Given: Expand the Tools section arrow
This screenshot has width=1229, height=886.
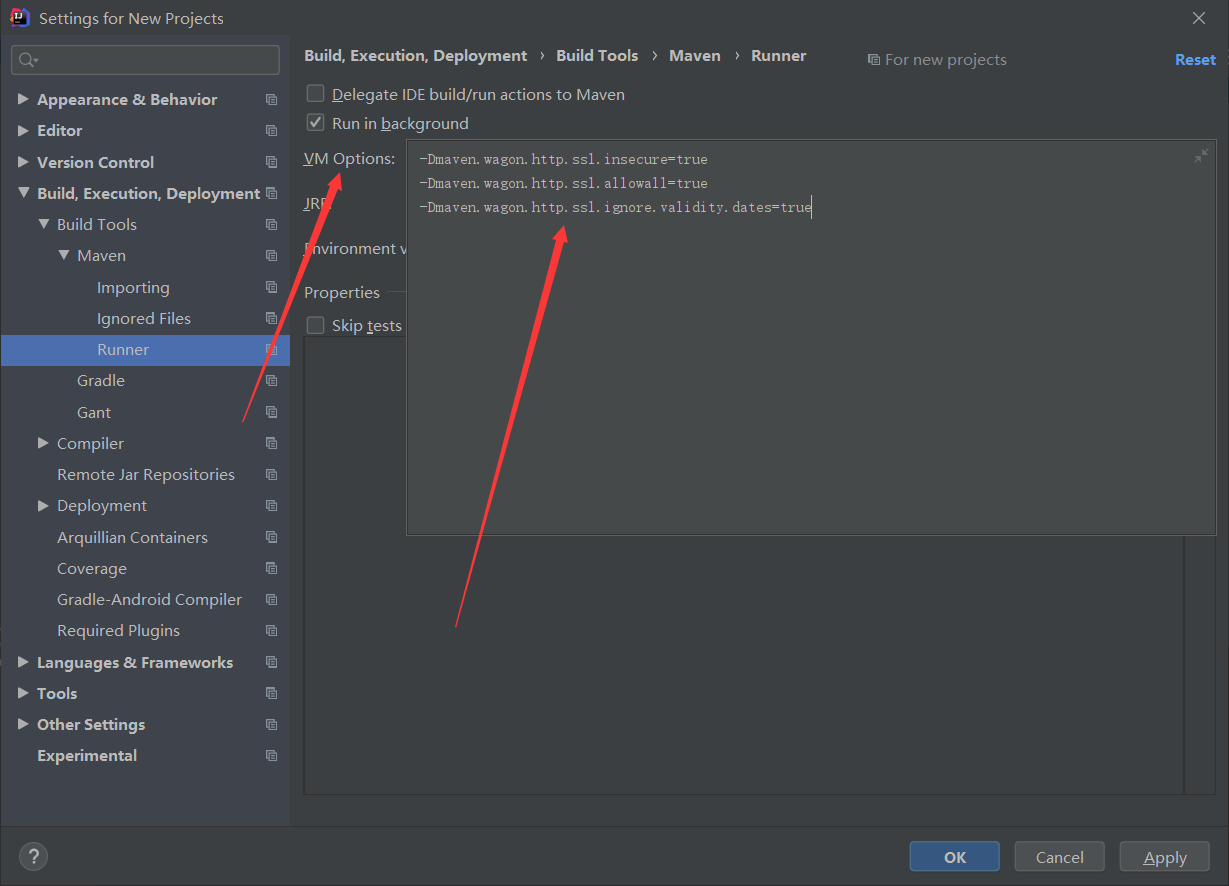Looking at the screenshot, I should [23, 693].
